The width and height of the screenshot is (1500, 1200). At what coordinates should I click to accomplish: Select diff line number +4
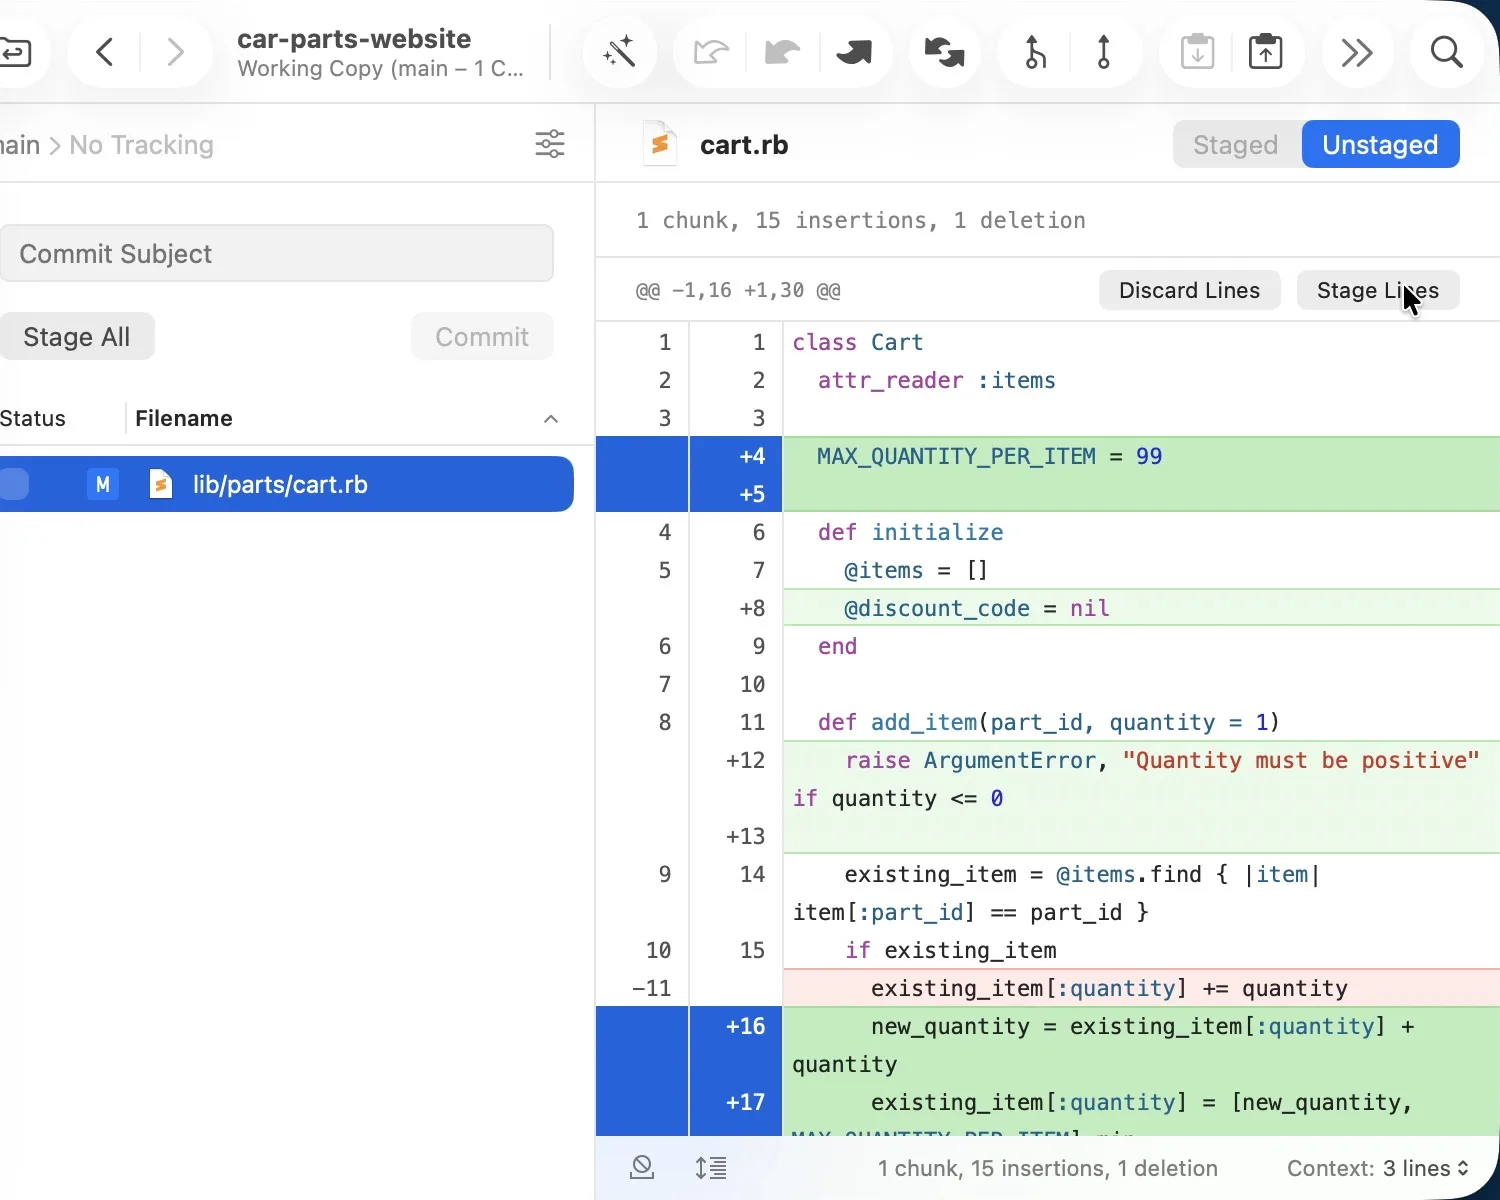[x=752, y=456]
